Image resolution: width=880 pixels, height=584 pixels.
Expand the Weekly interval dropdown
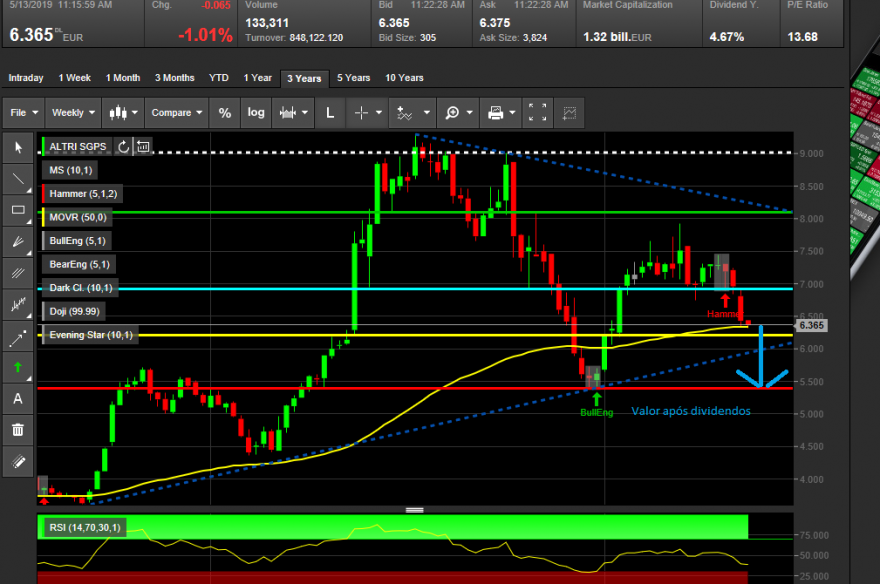(73, 113)
